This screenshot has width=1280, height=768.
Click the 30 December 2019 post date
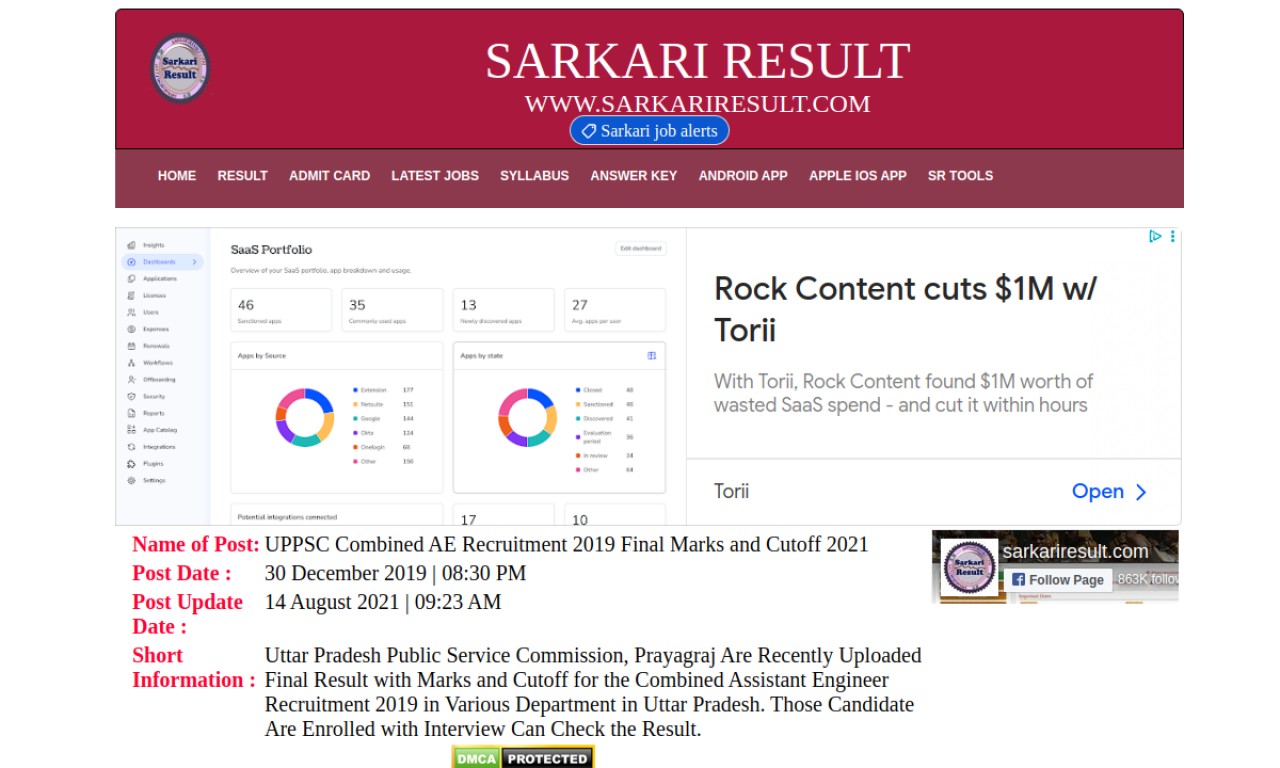(395, 574)
